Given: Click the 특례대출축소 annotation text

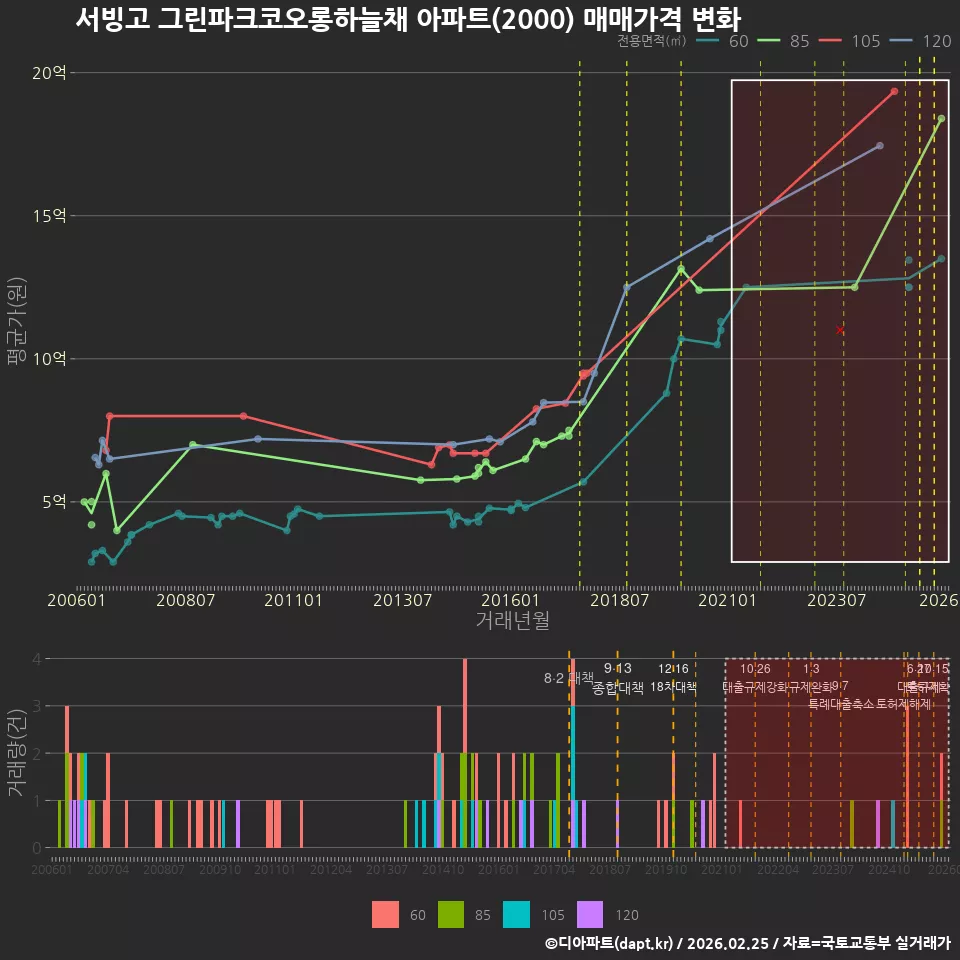Looking at the screenshot, I should click(x=842, y=704).
